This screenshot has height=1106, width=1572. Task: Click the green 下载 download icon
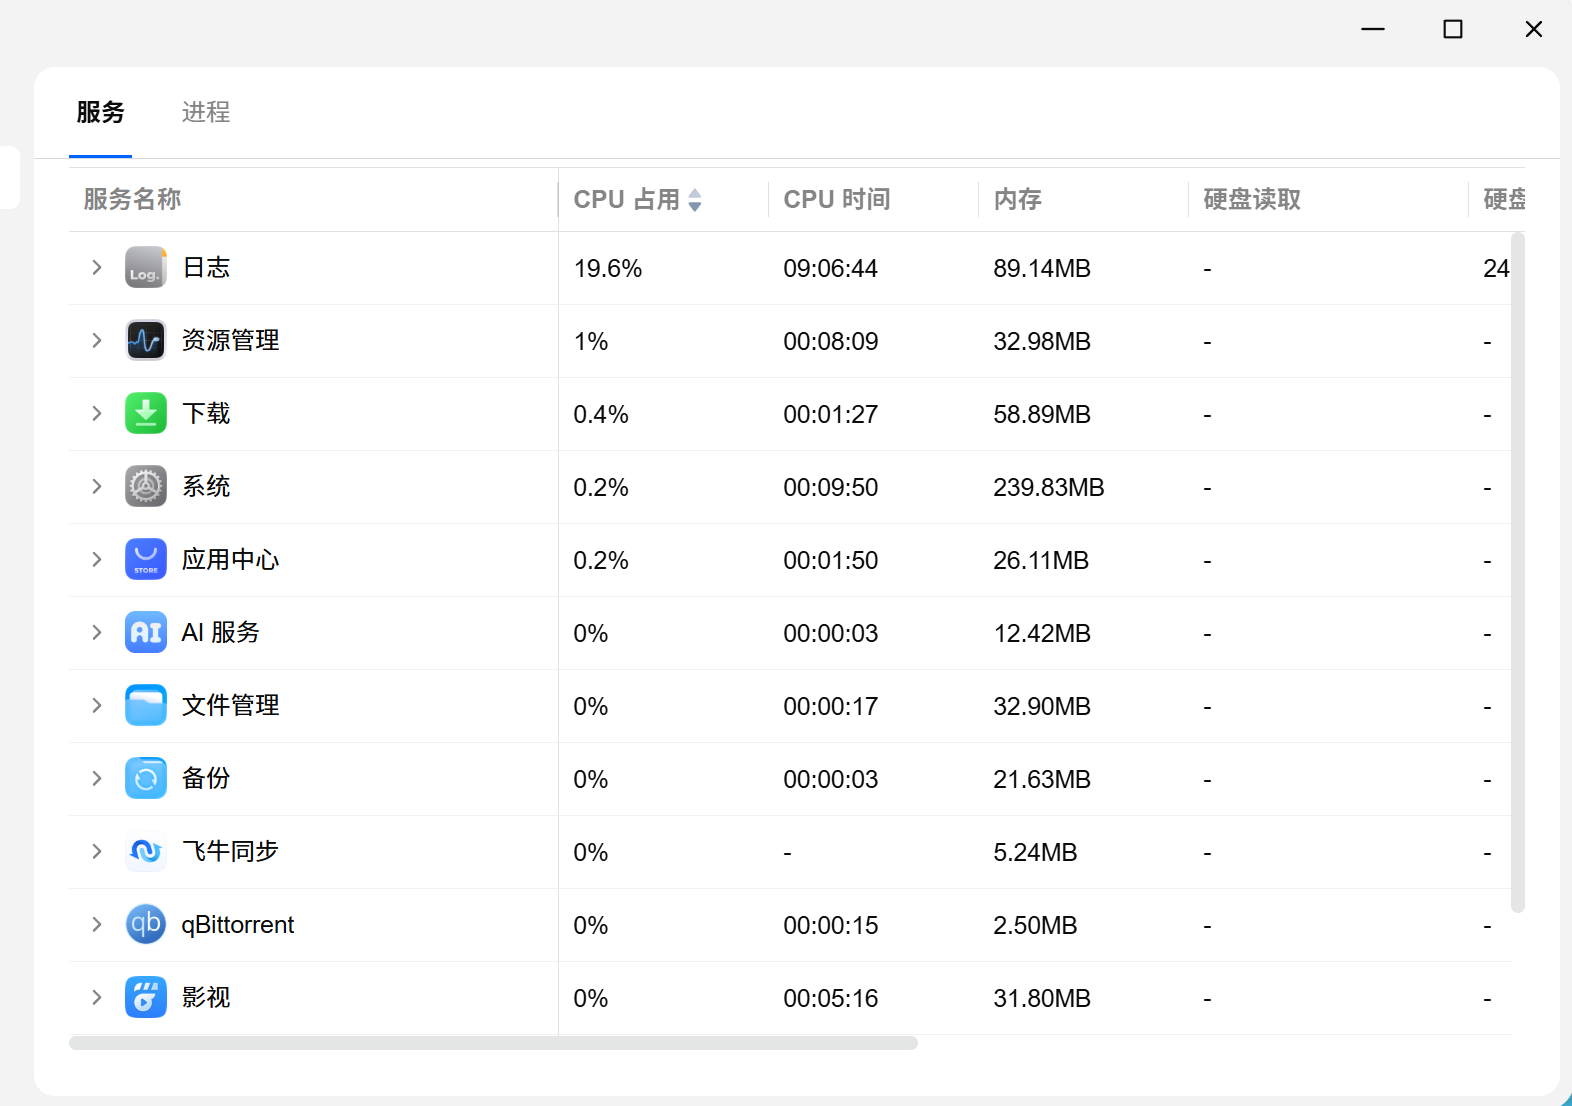click(146, 414)
